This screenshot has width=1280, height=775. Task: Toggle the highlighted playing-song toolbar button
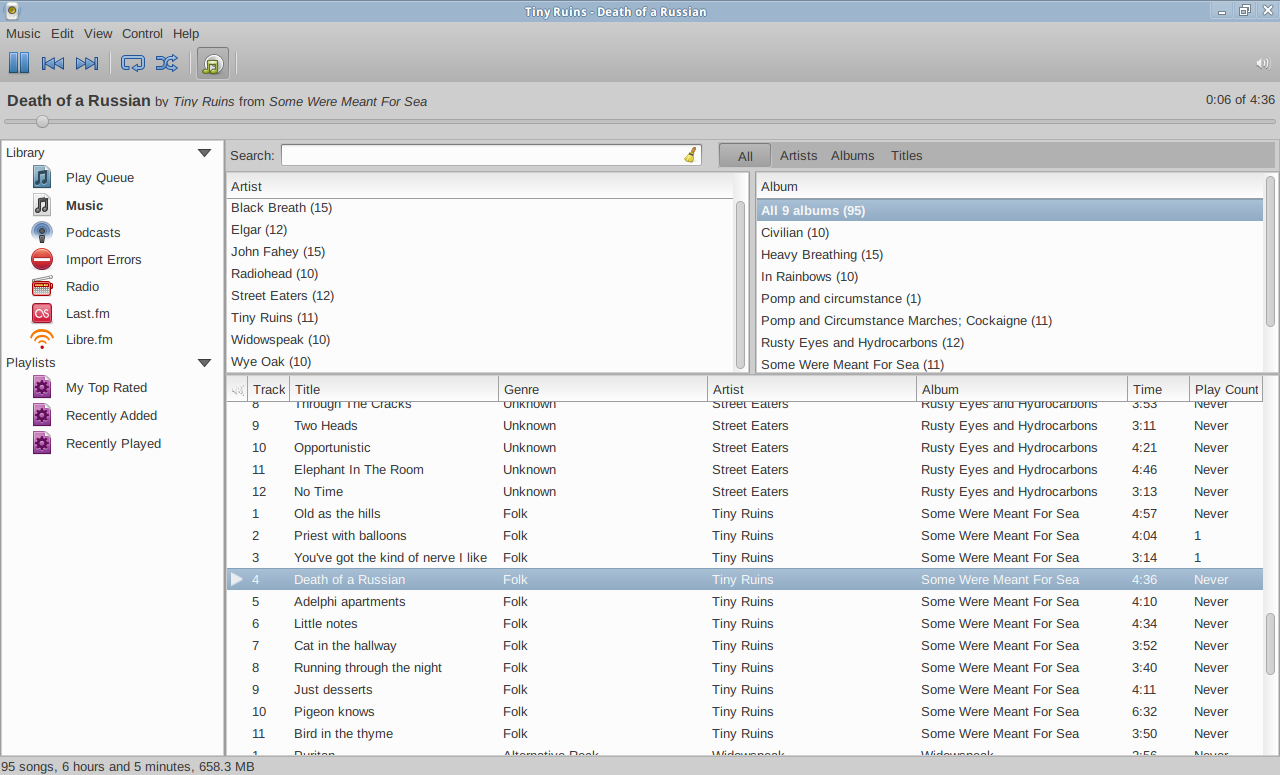coord(212,63)
